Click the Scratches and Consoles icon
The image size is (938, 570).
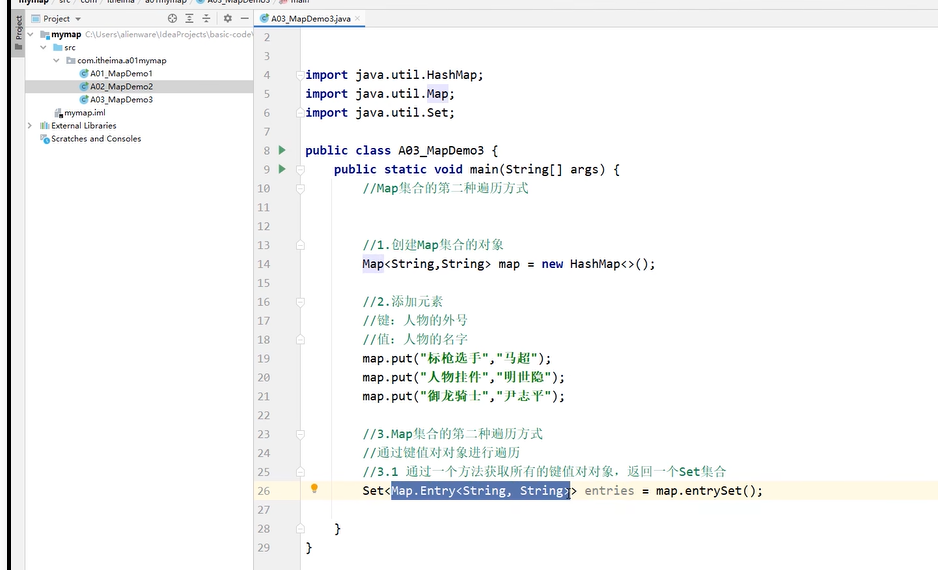(x=44, y=139)
